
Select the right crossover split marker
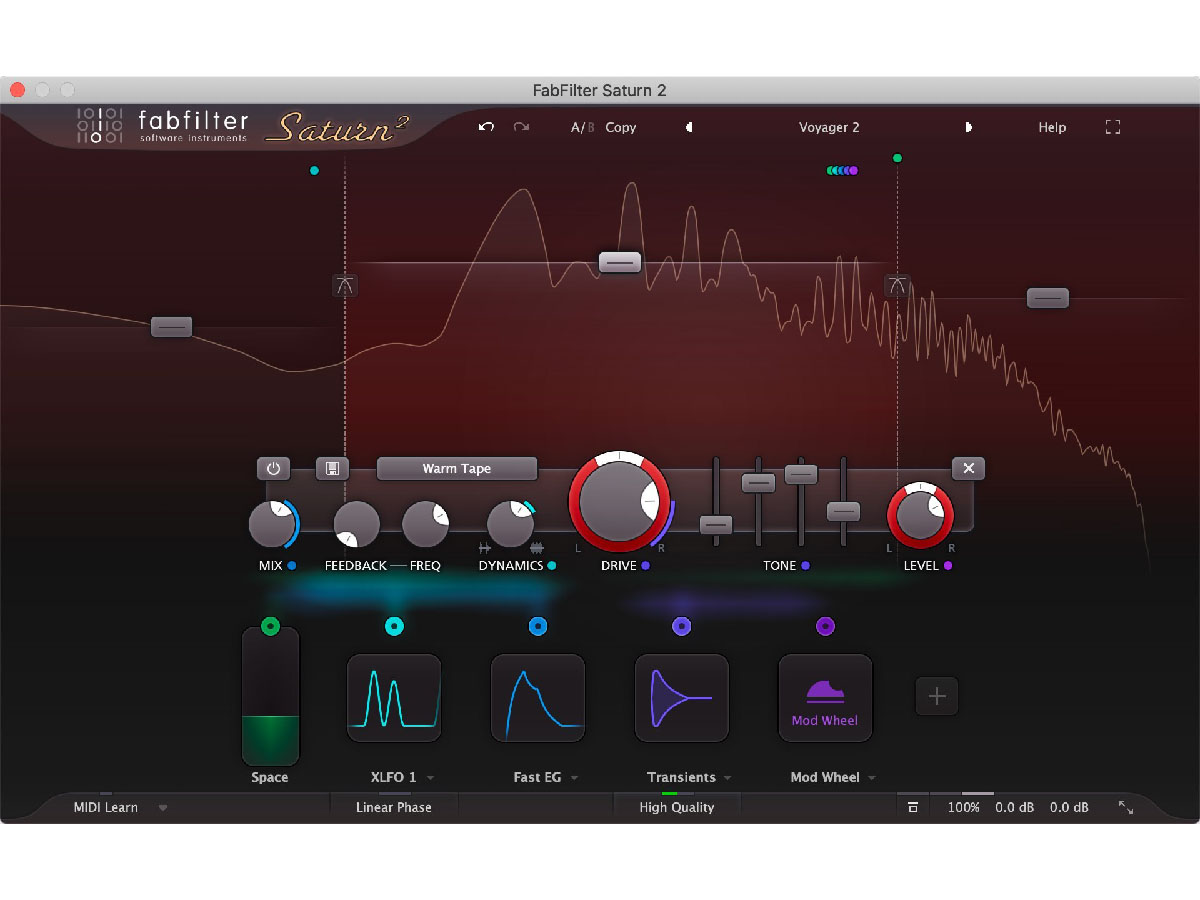click(x=897, y=285)
